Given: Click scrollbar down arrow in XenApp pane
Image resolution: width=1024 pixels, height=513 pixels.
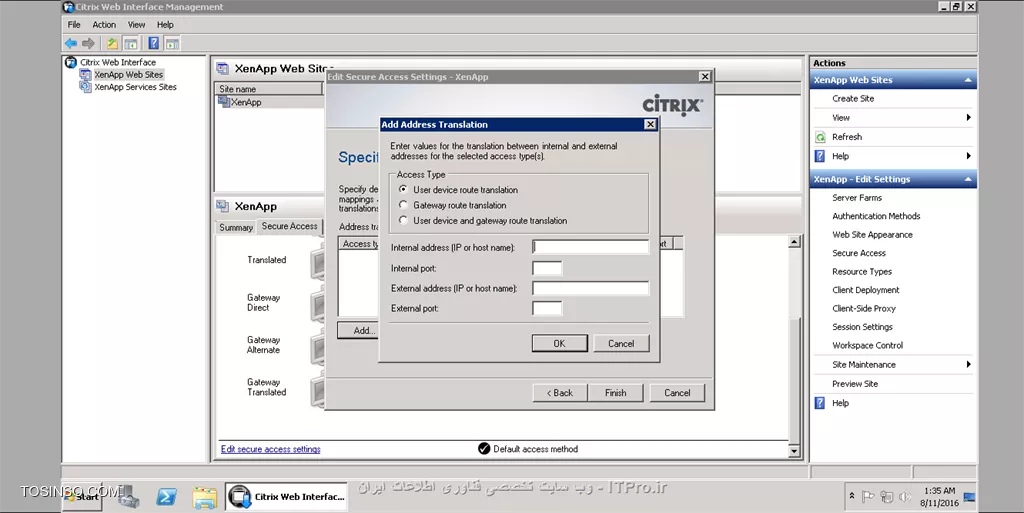Looking at the screenshot, I should coord(794,450).
